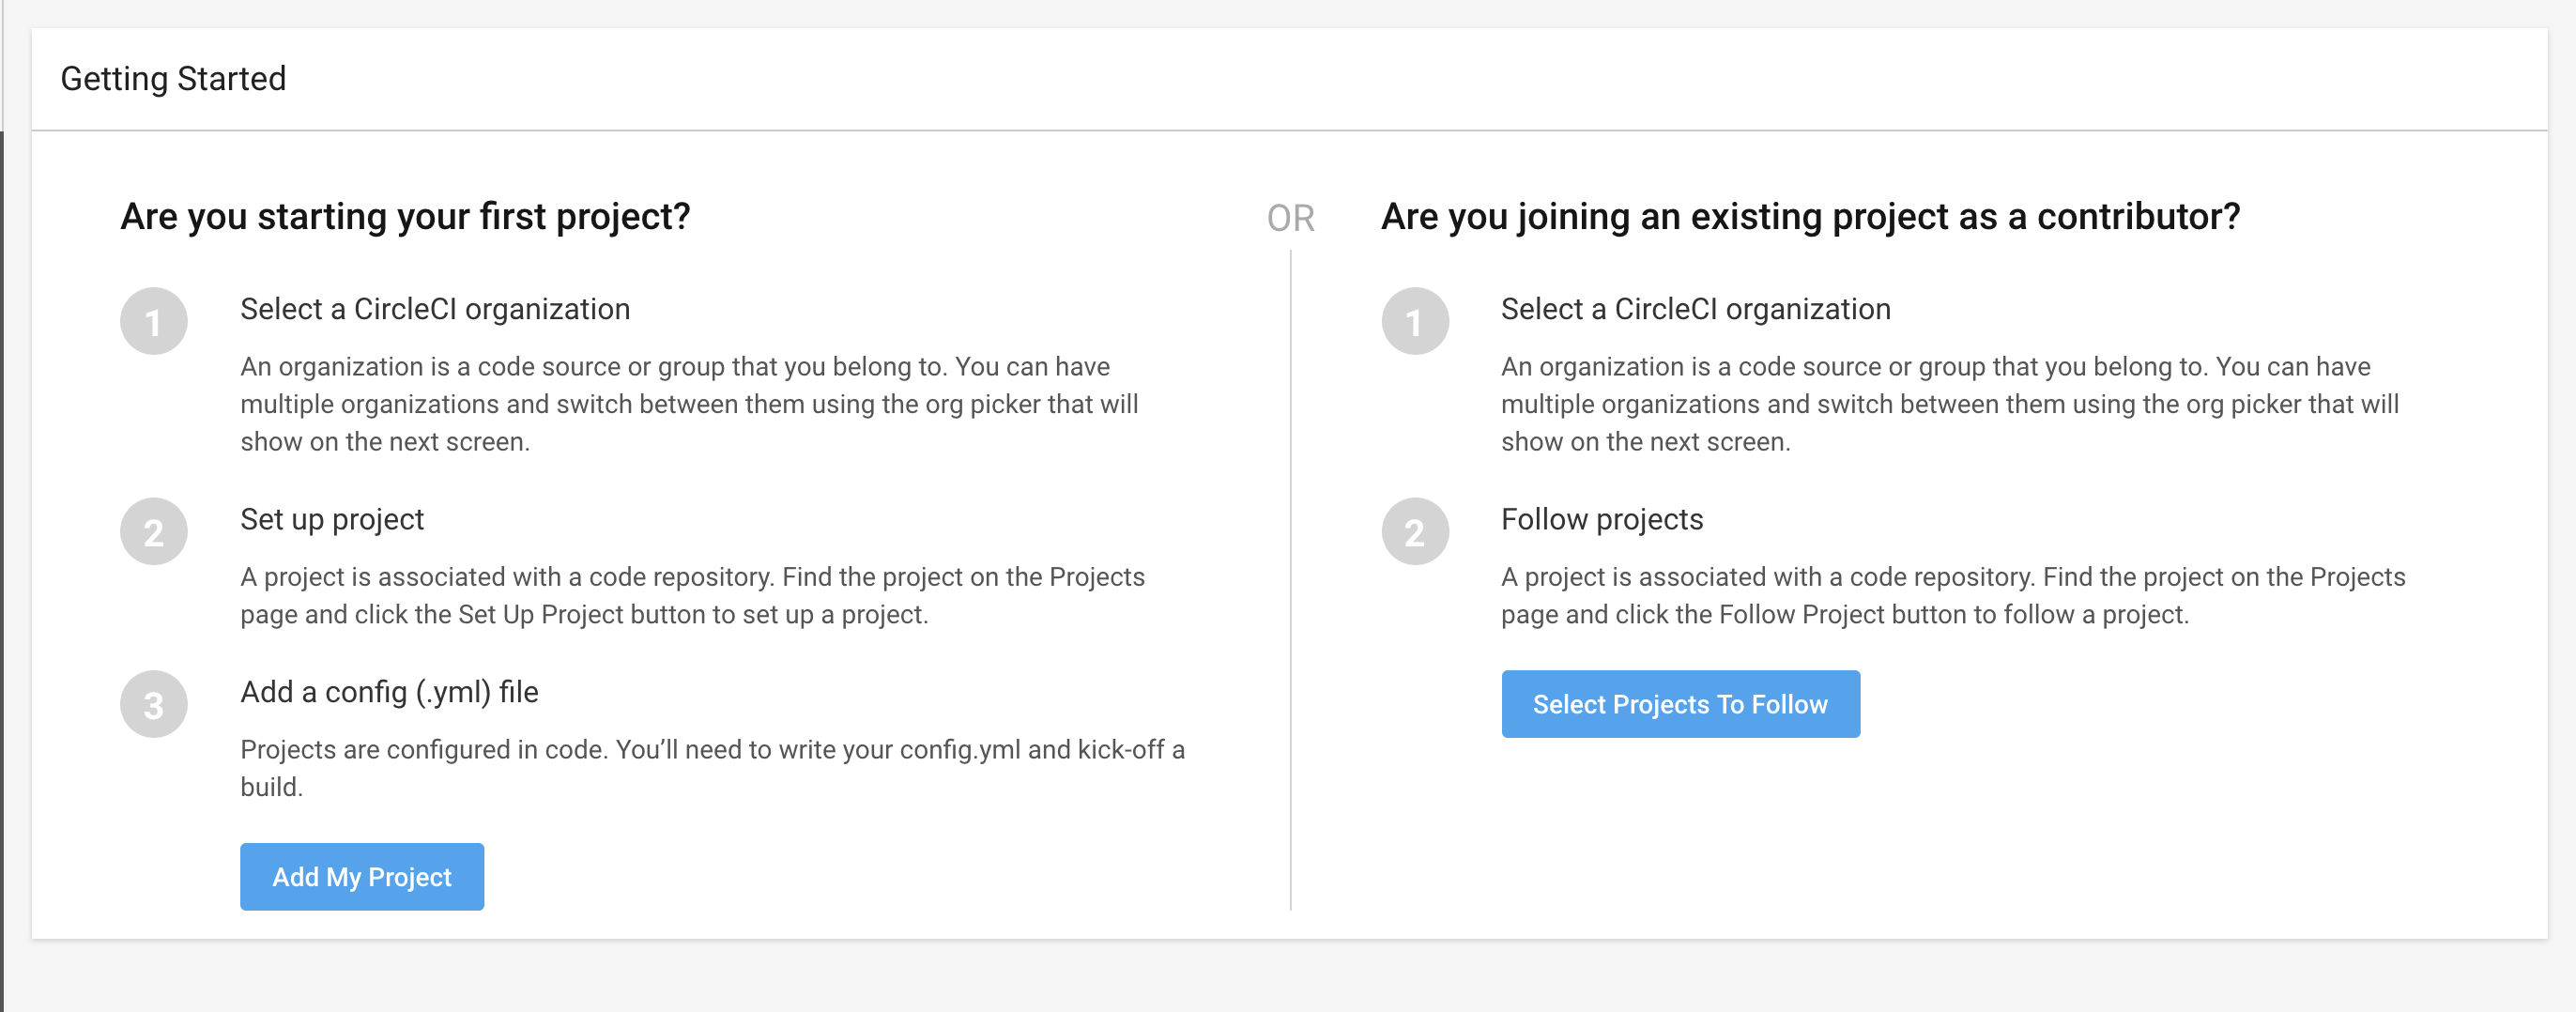Click the Add My Project button
The image size is (2576, 1012).
coord(361,877)
